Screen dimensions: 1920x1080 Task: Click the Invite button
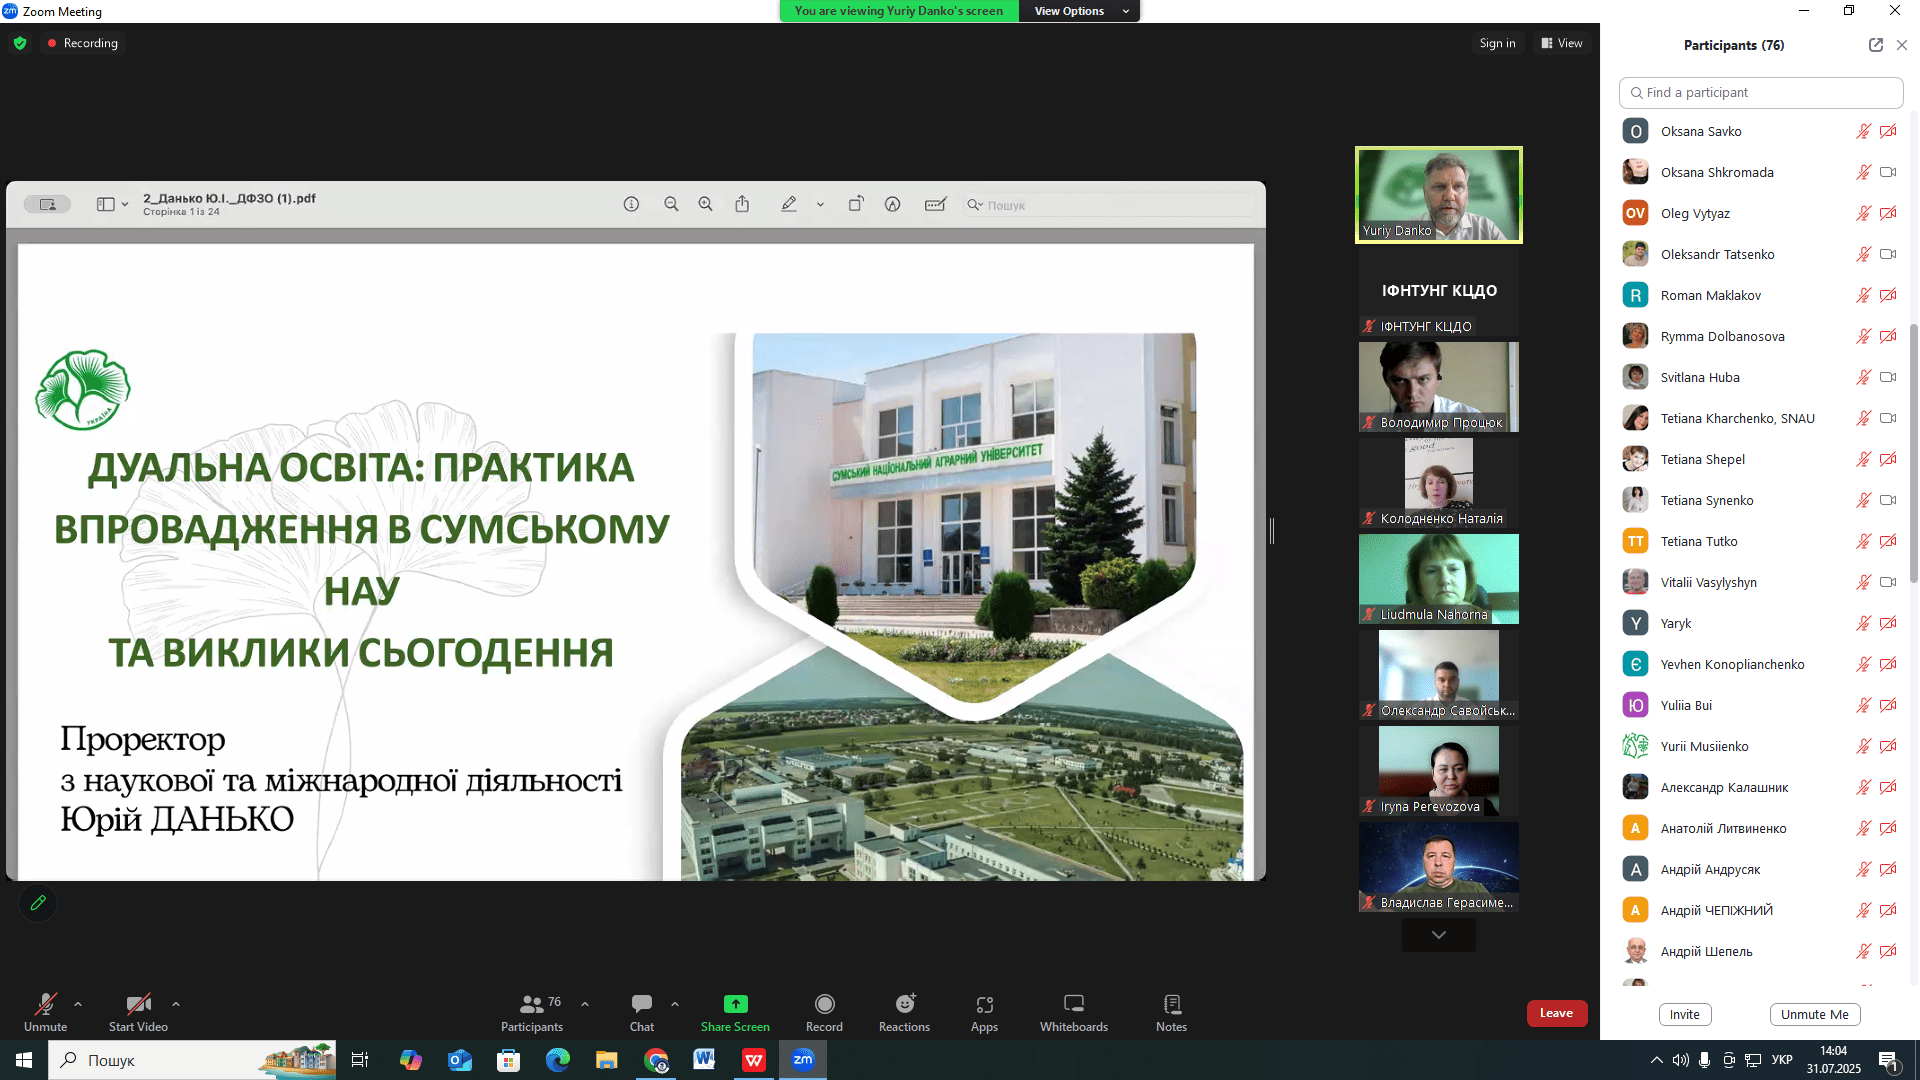pos(1685,1014)
